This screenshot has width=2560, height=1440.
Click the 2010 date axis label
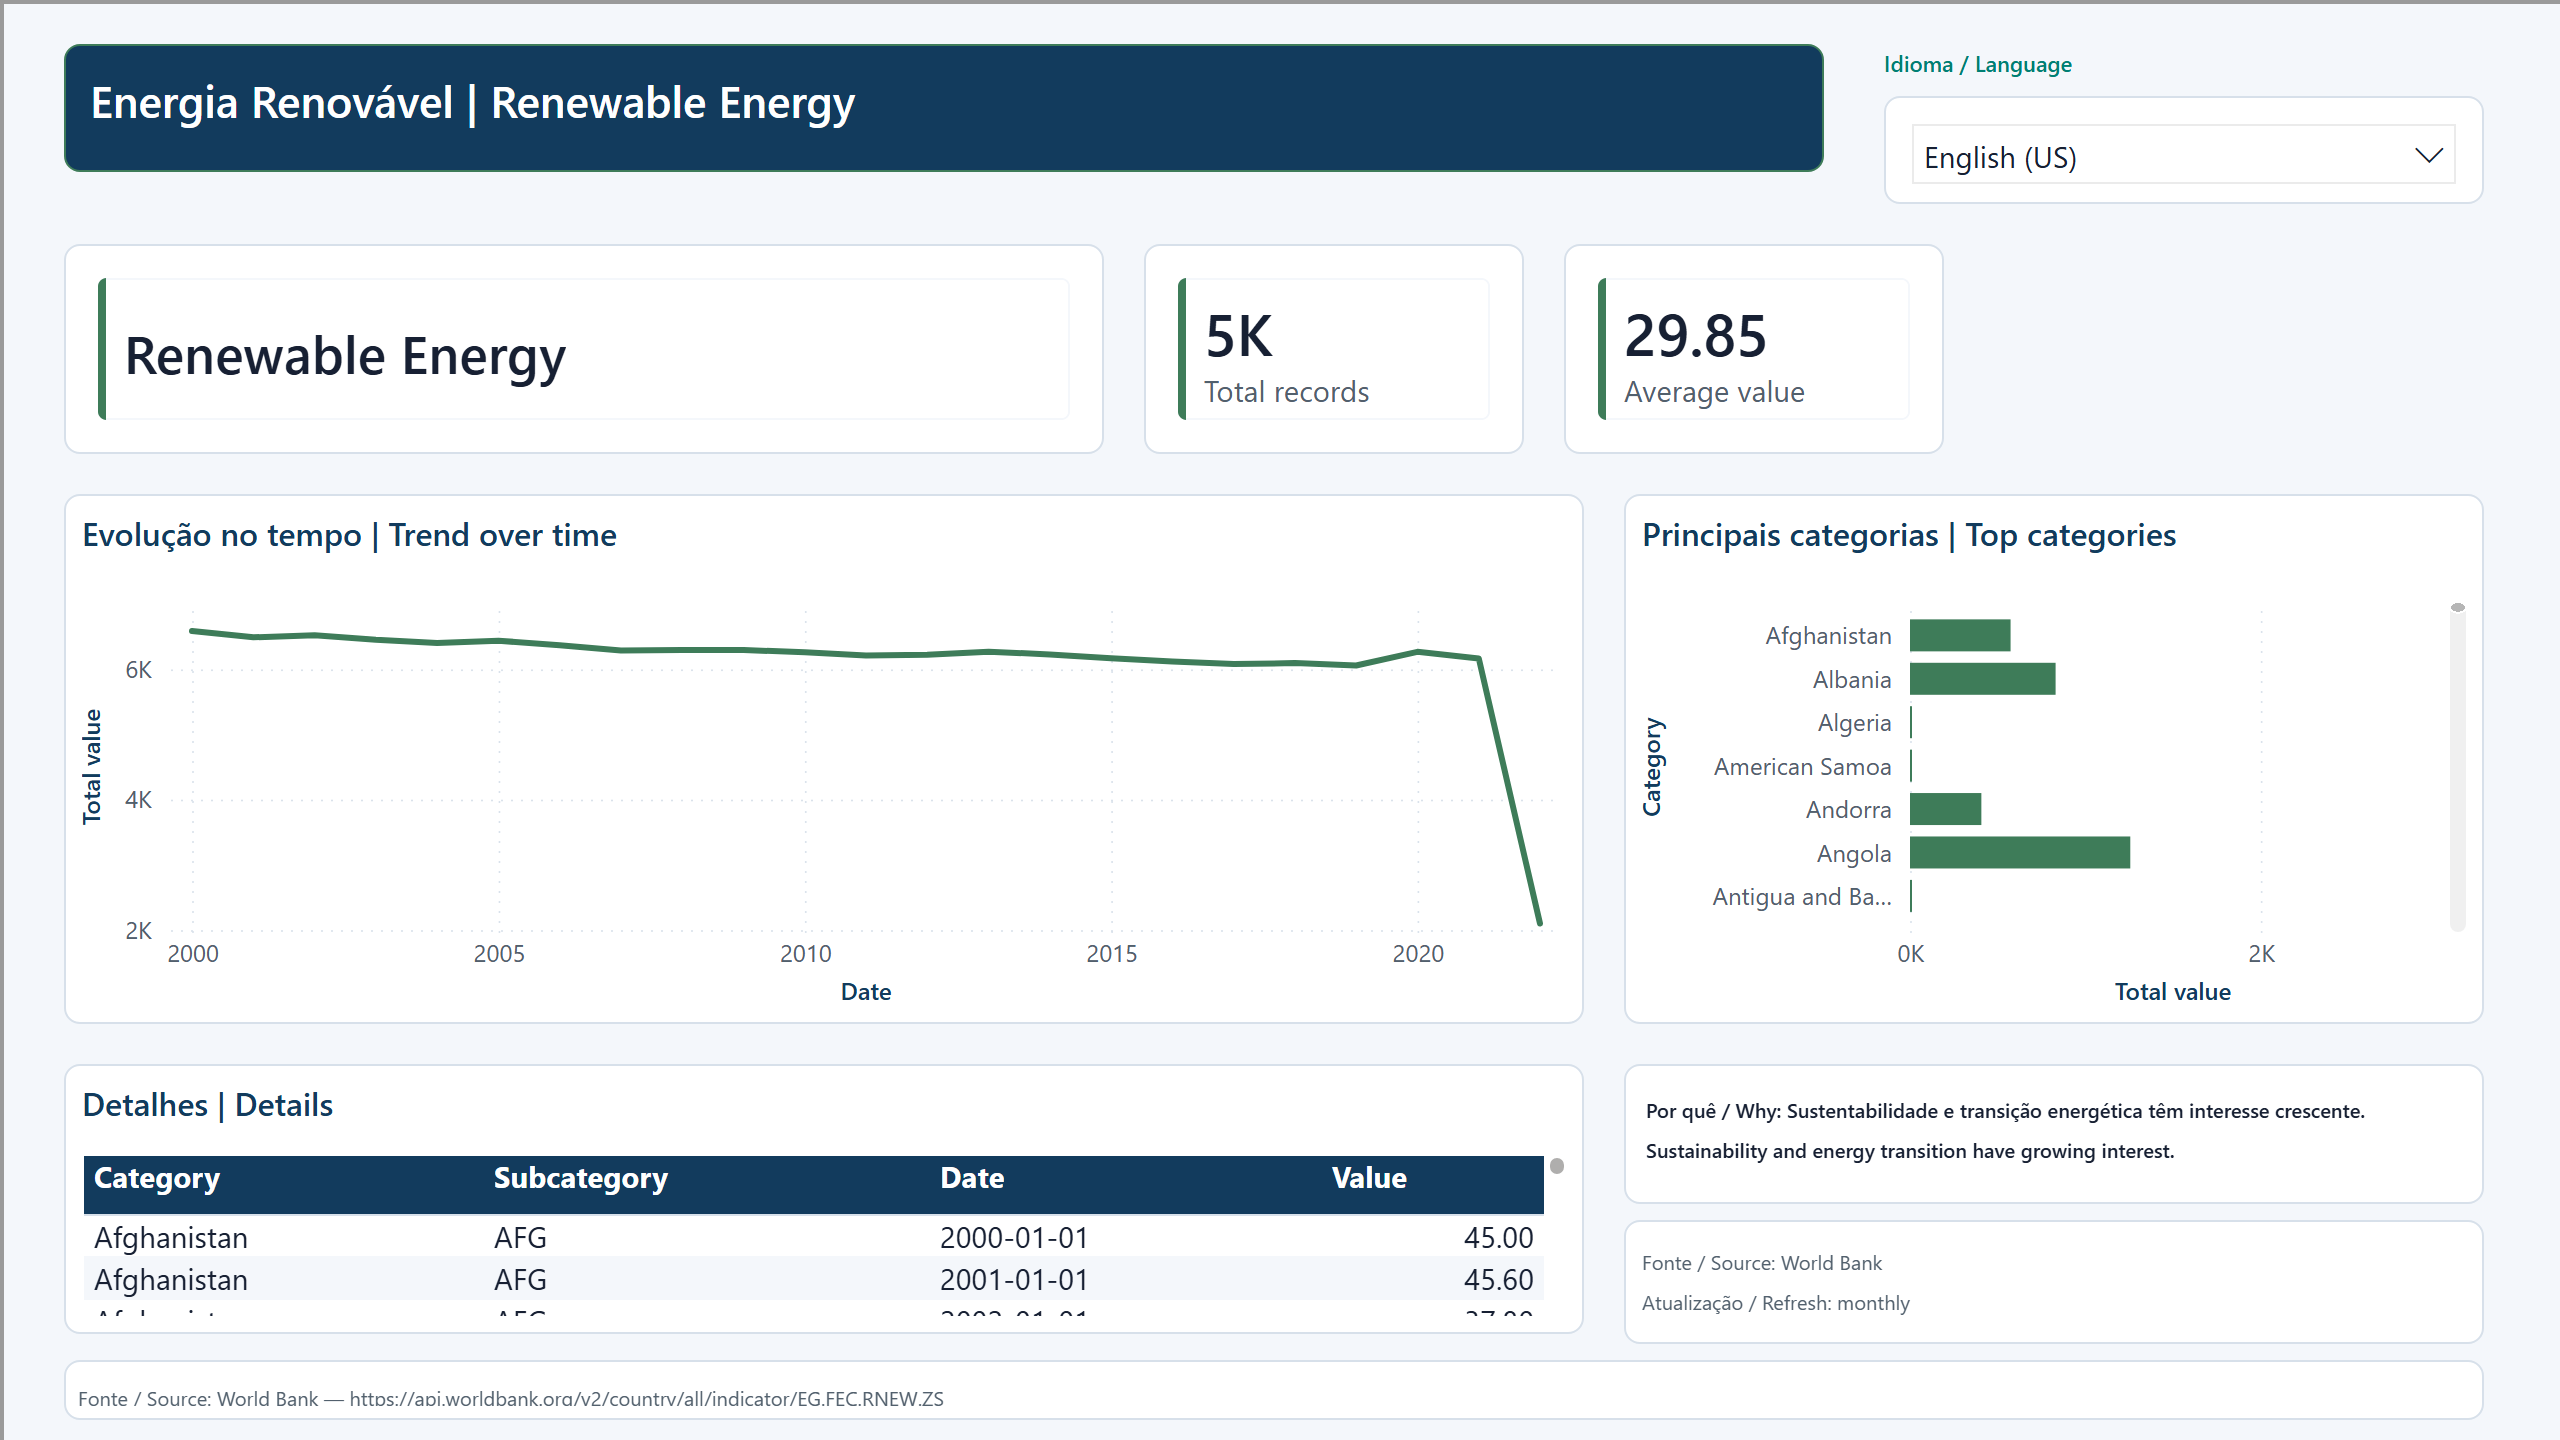[x=806, y=954]
